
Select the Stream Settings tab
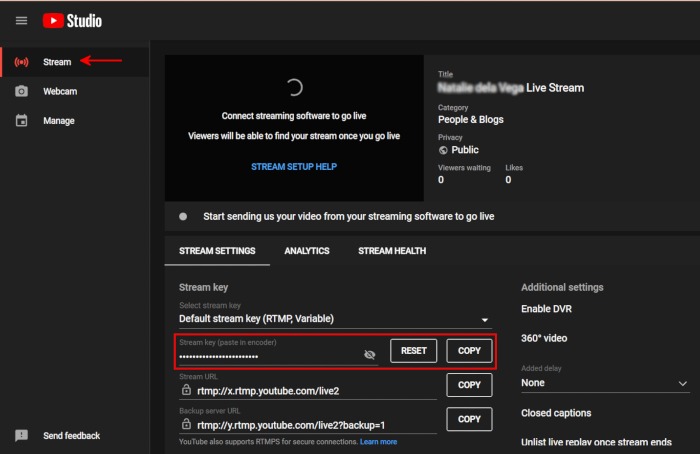pyautogui.click(x=217, y=251)
